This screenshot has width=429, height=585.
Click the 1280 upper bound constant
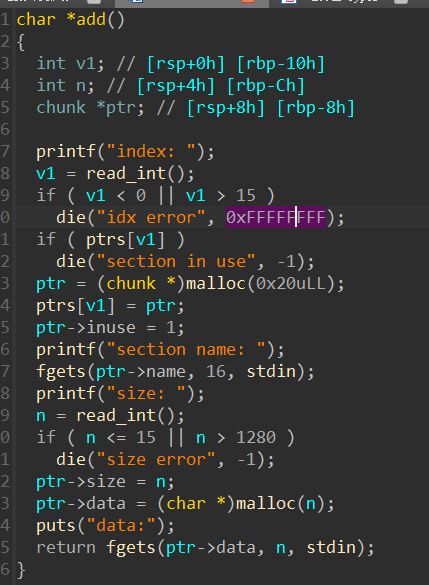(256, 437)
